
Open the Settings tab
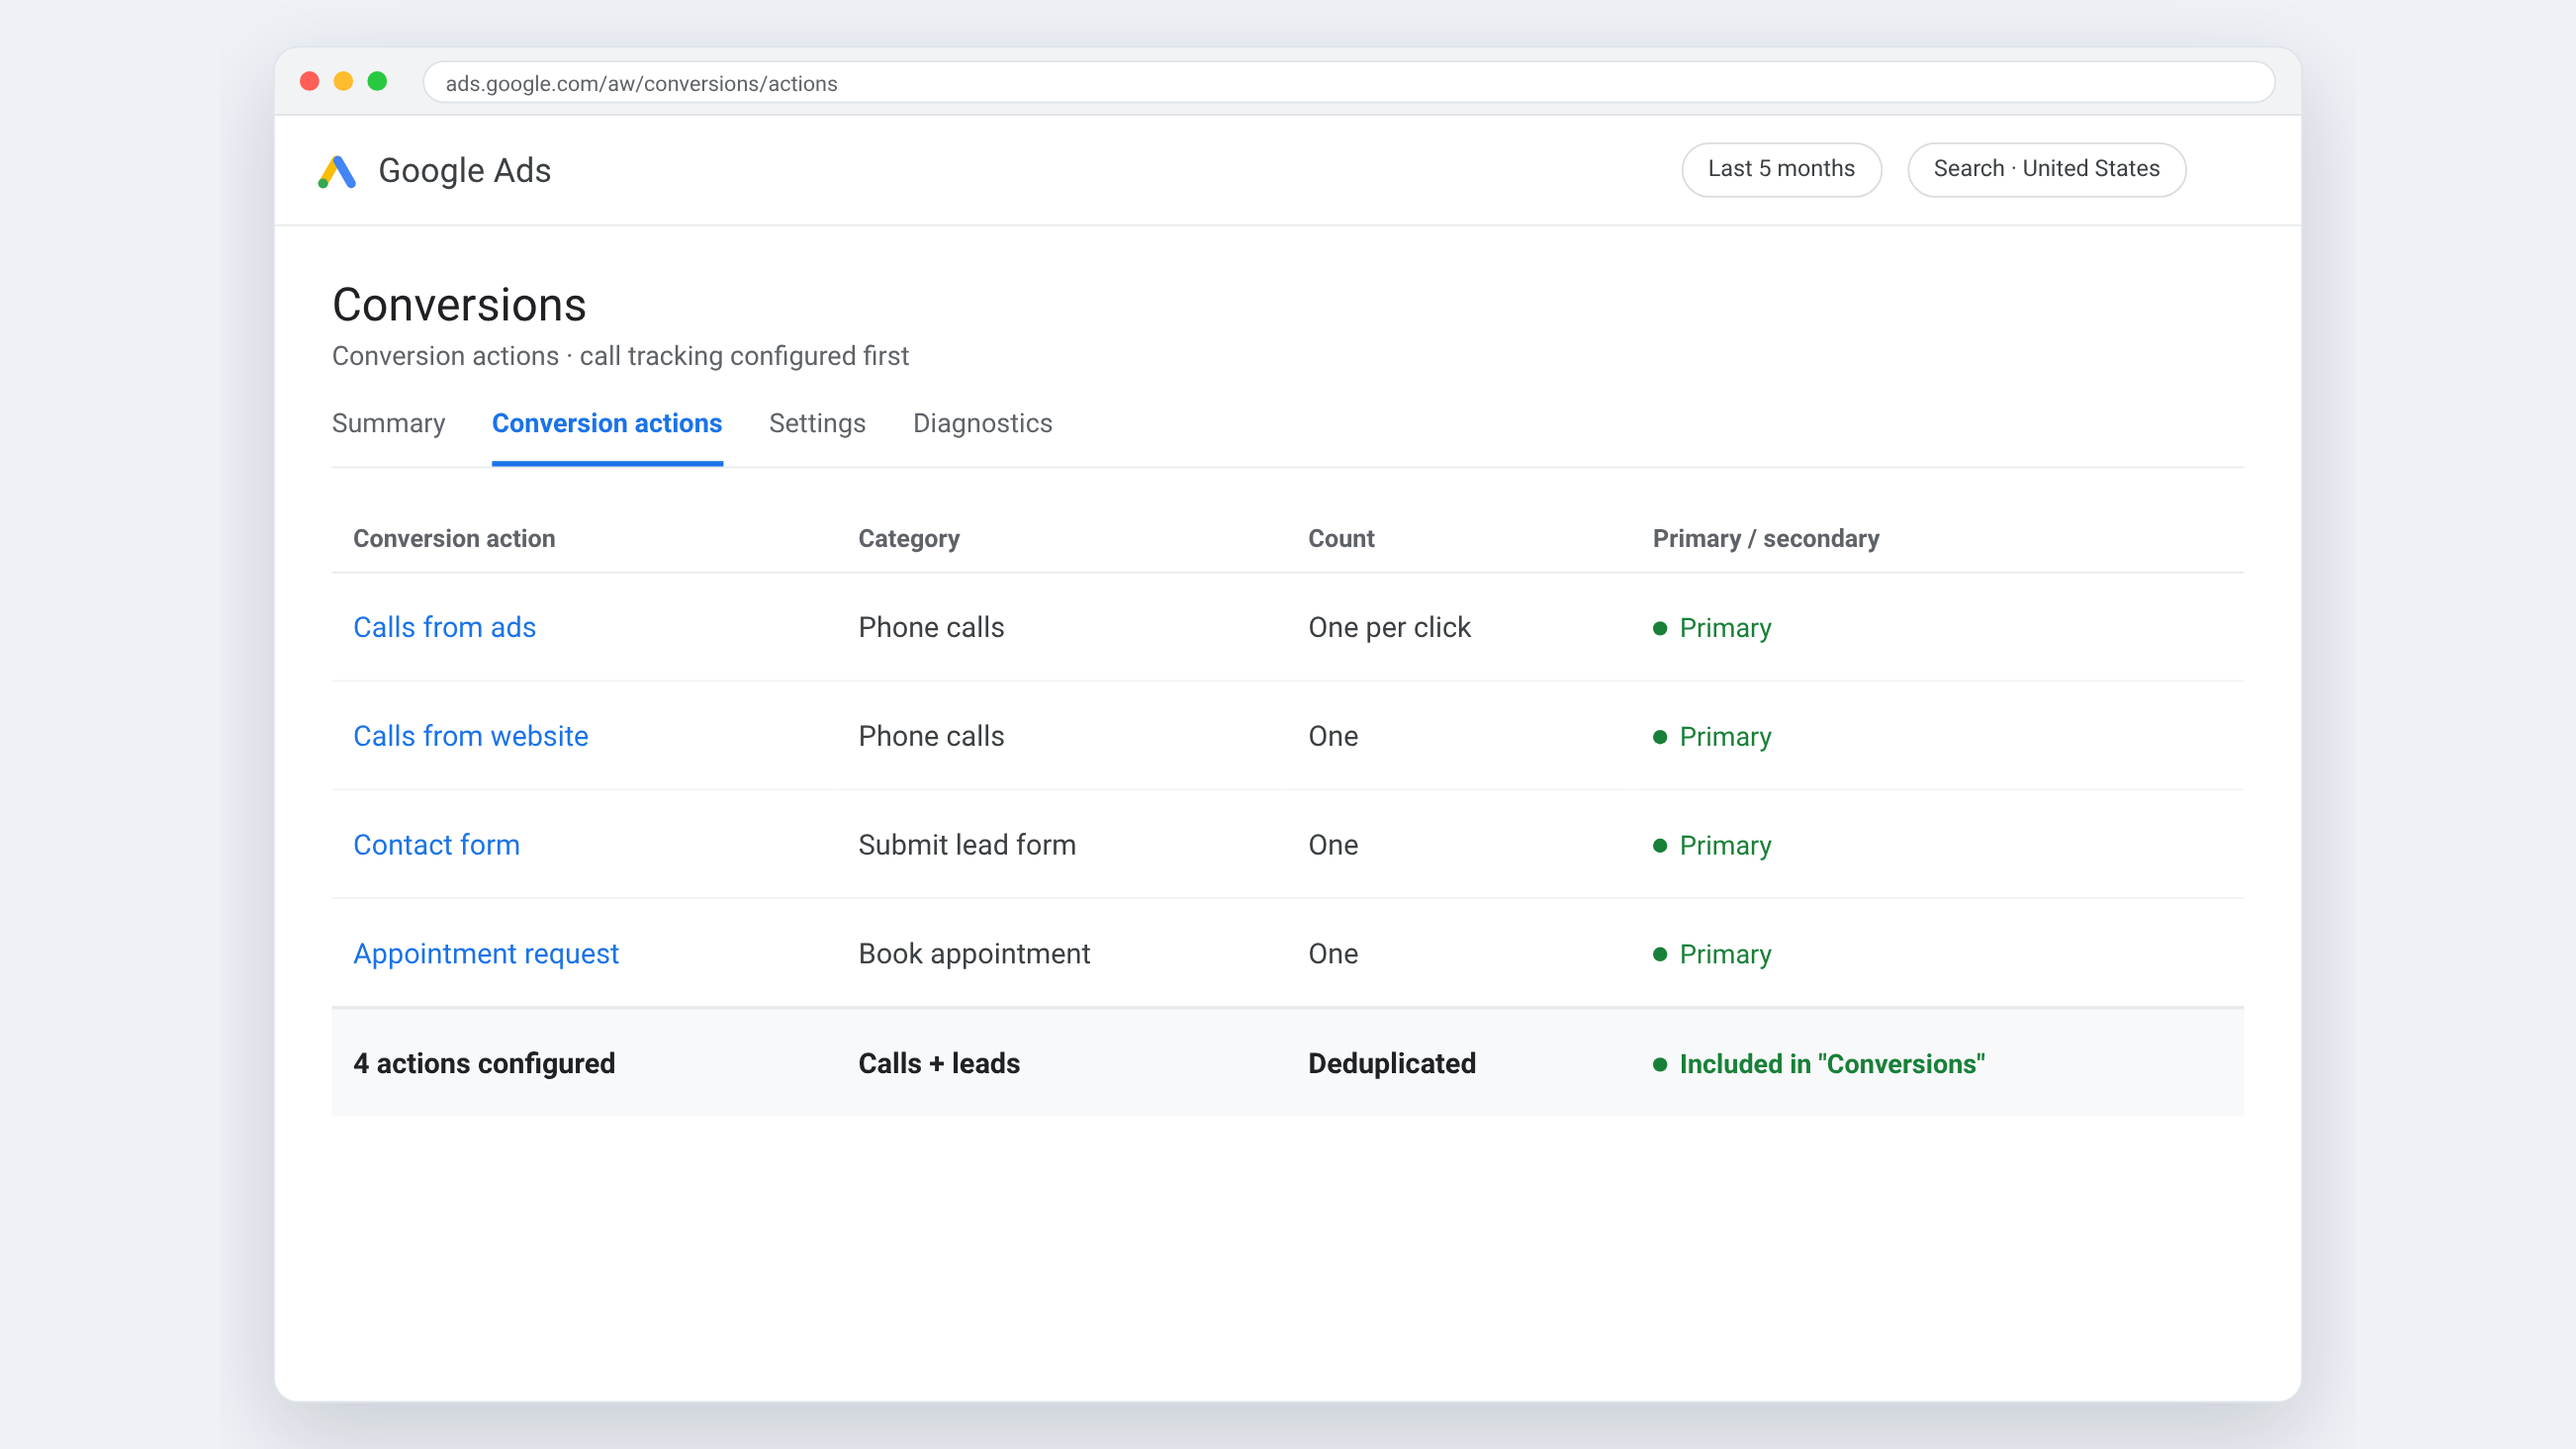pyautogui.click(x=817, y=423)
